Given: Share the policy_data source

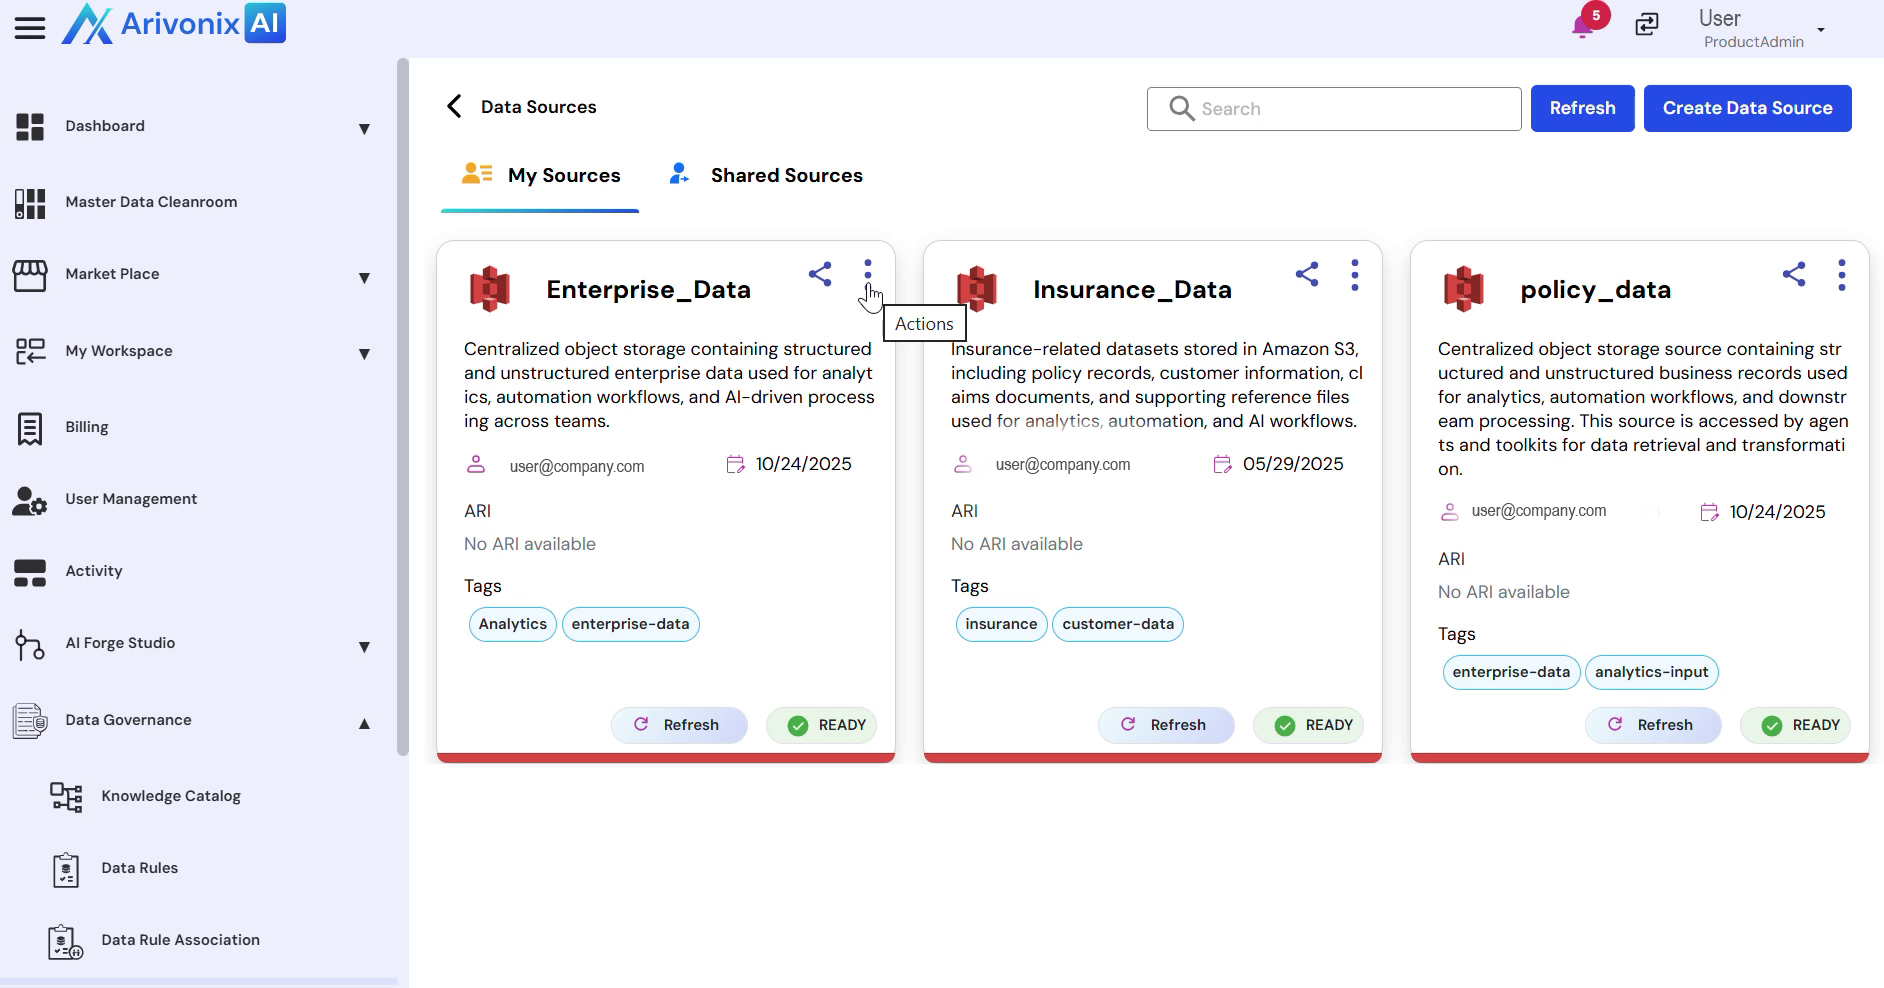Looking at the screenshot, I should [1794, 274].
